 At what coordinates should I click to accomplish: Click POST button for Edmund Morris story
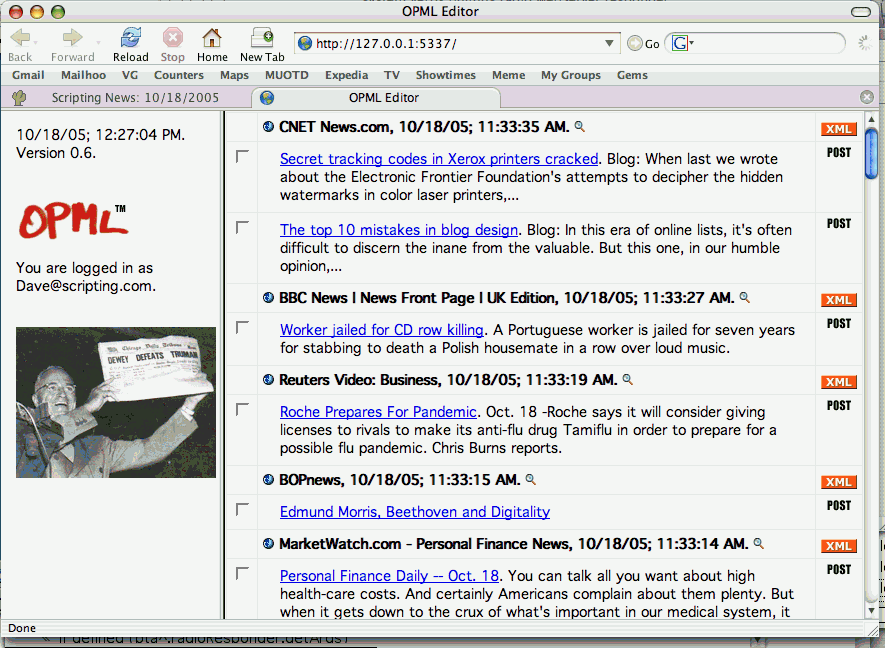838,506
